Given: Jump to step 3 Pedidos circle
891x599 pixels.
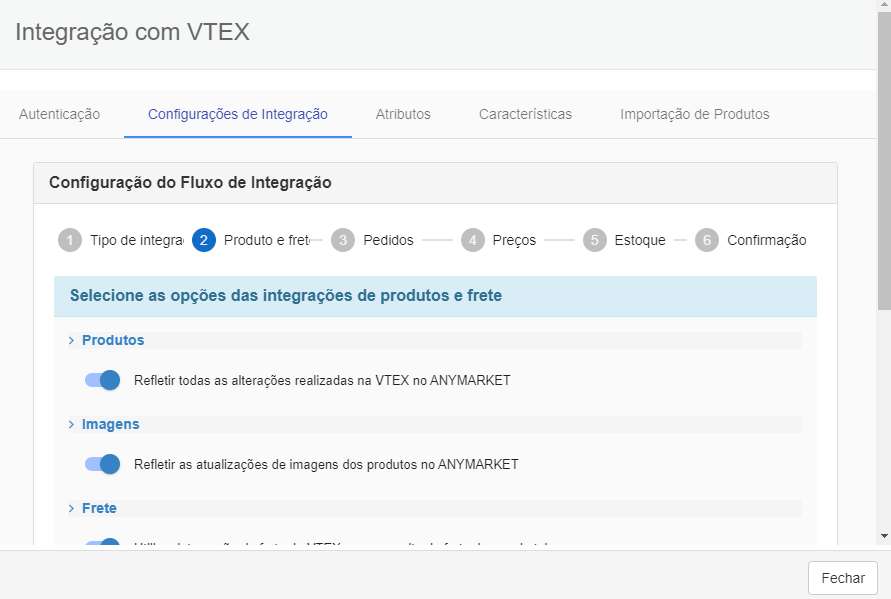Looking at the screenshot, I should (343, 240).
